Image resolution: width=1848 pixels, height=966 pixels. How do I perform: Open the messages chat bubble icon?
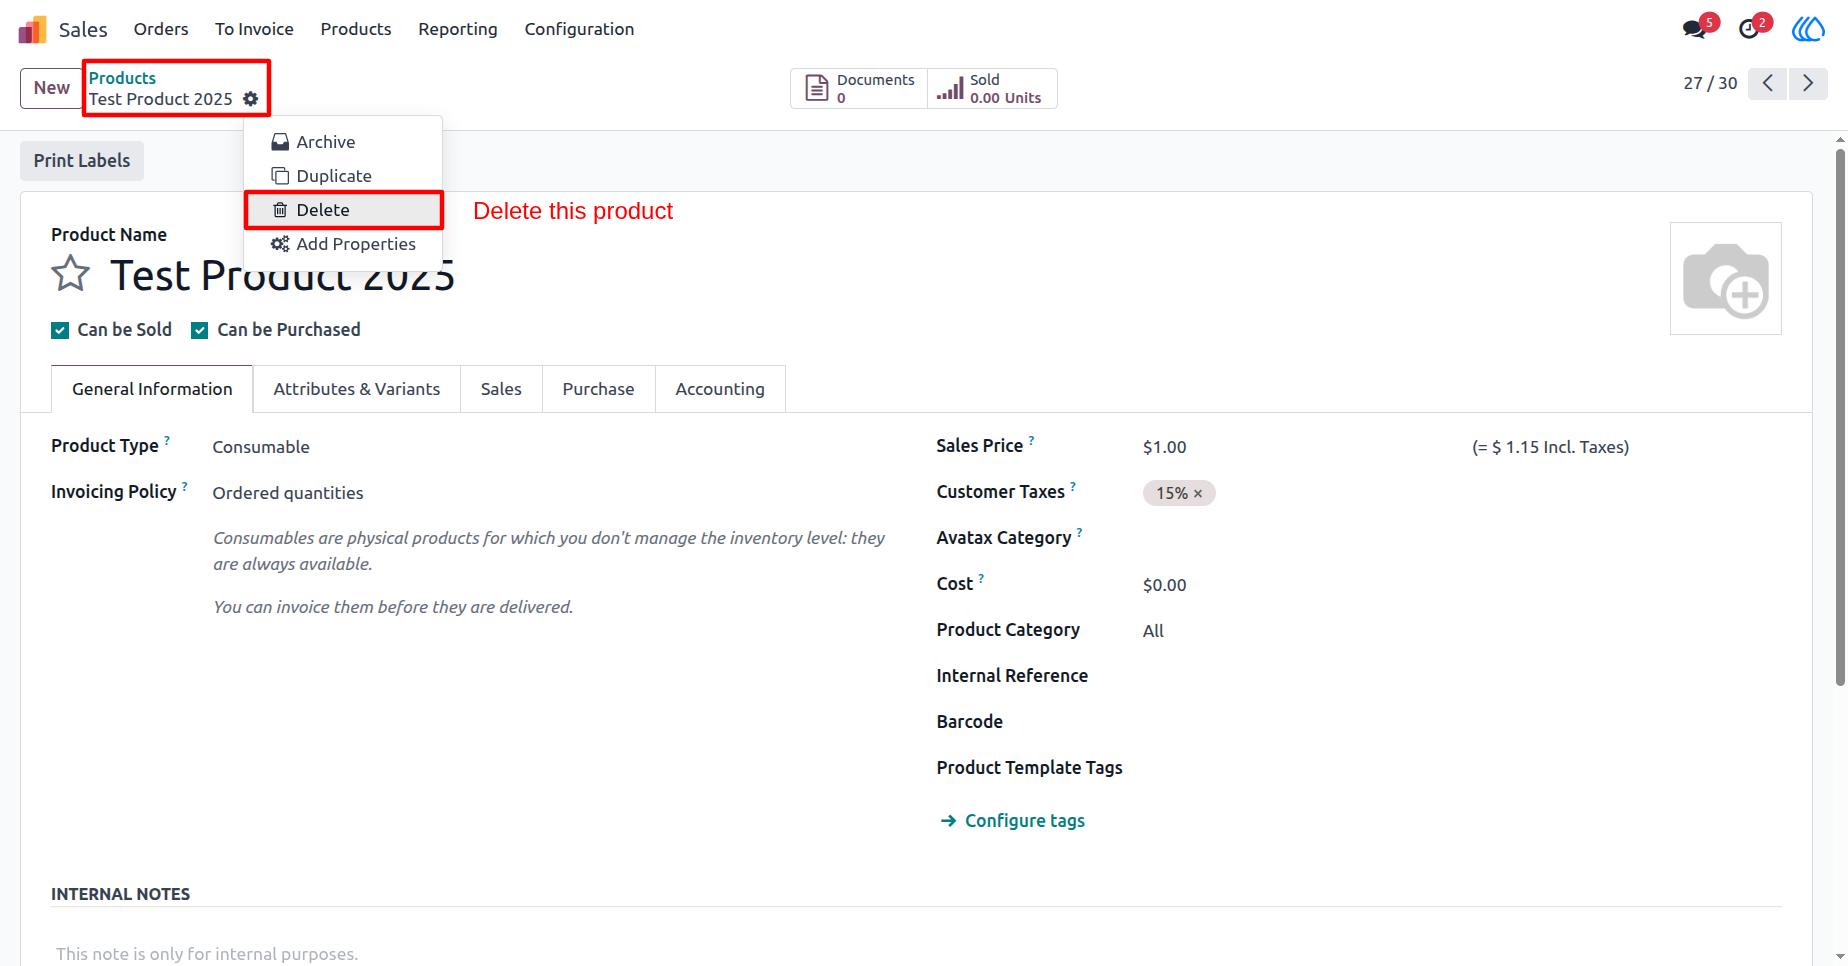pos(1695,29)
